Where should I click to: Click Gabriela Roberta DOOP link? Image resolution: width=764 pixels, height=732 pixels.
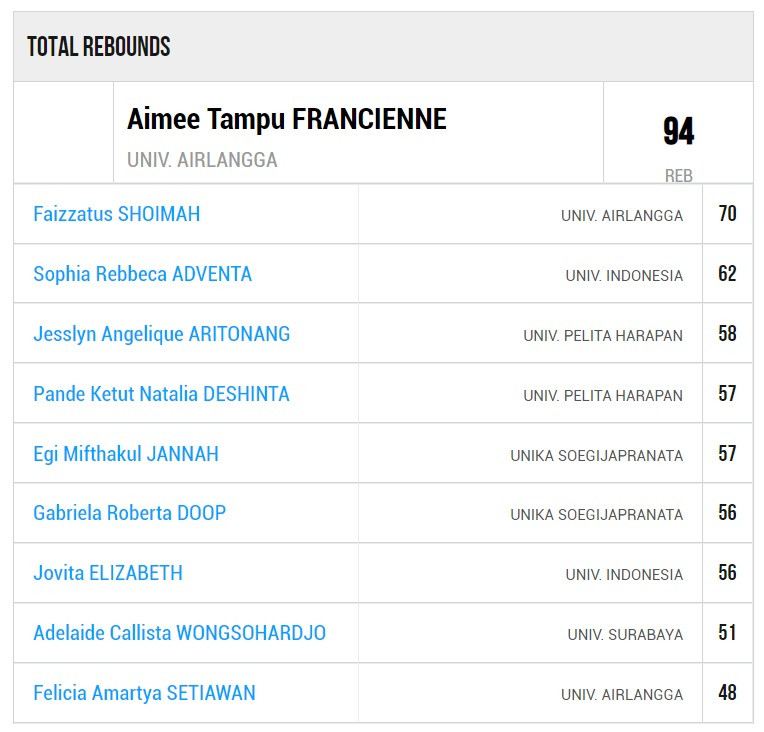(x=129, y=513)
